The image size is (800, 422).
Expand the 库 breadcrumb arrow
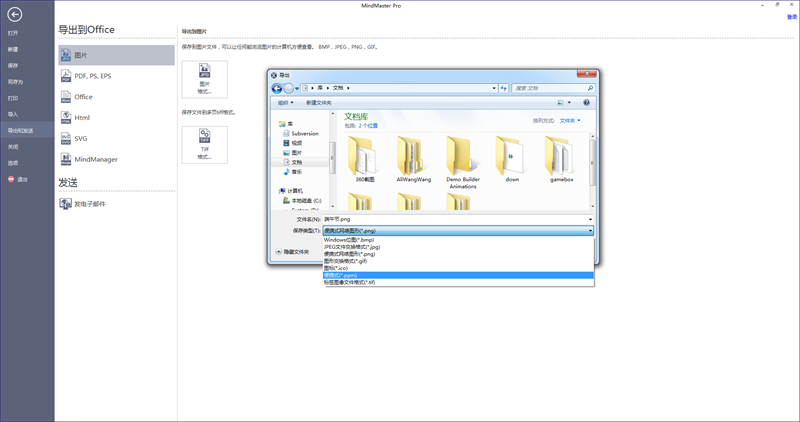(x=327, y=88)
